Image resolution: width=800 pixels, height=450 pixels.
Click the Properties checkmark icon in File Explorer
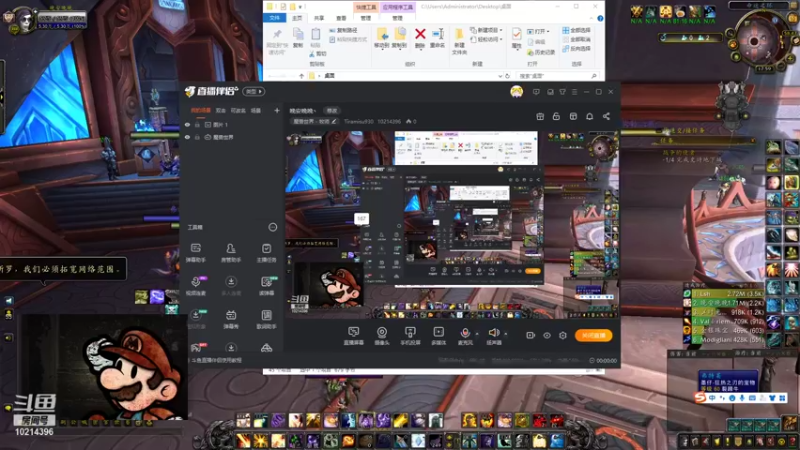point(516,34)
